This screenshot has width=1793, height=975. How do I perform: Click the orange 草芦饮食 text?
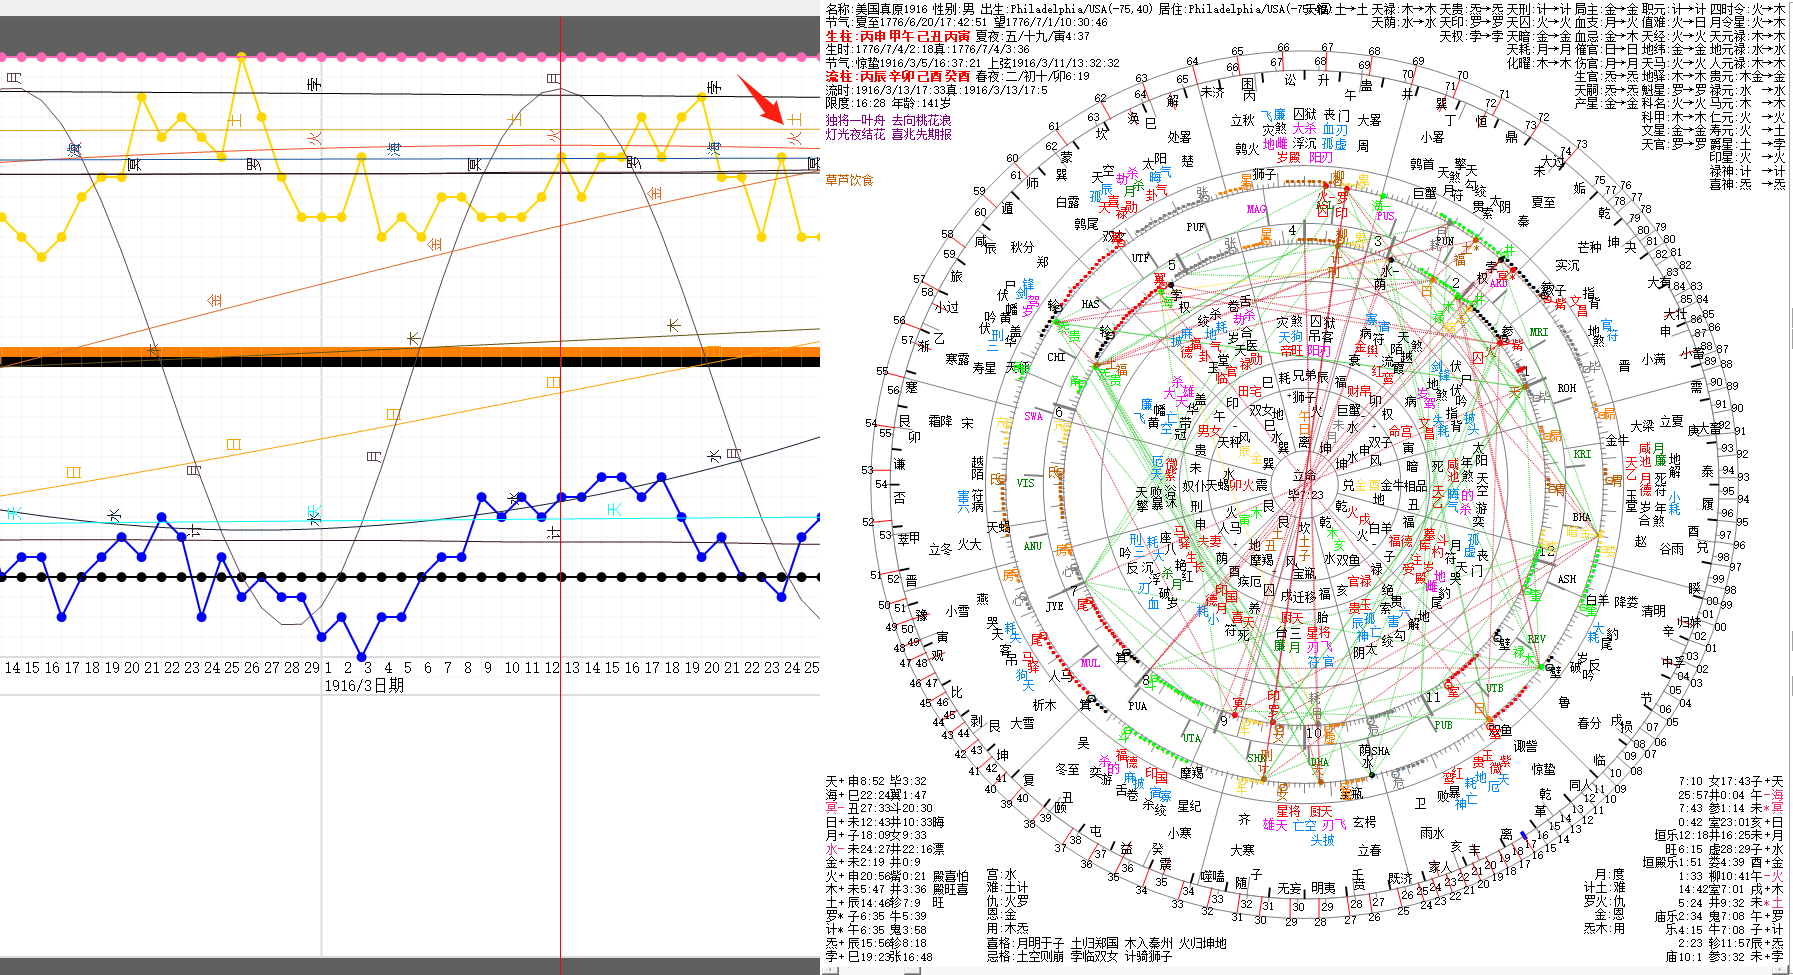pos(849,180)
